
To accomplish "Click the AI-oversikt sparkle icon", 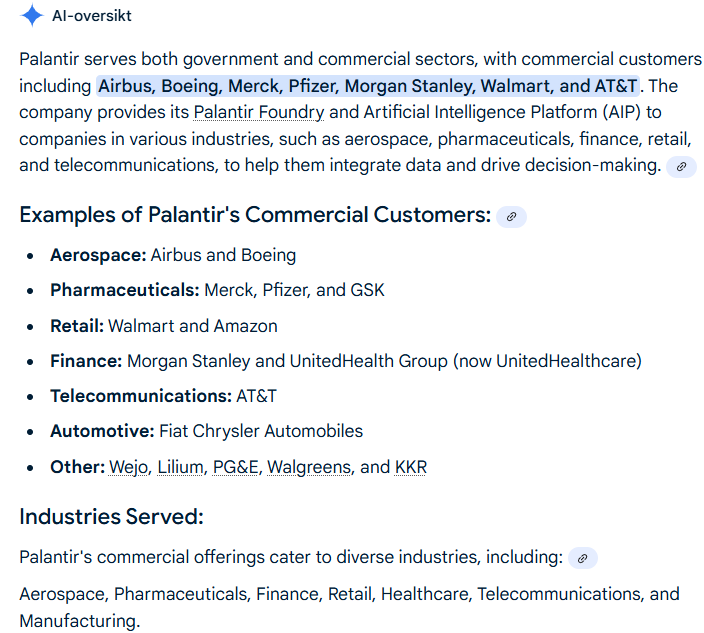I will pyautogui.click(x=32, y=16).
